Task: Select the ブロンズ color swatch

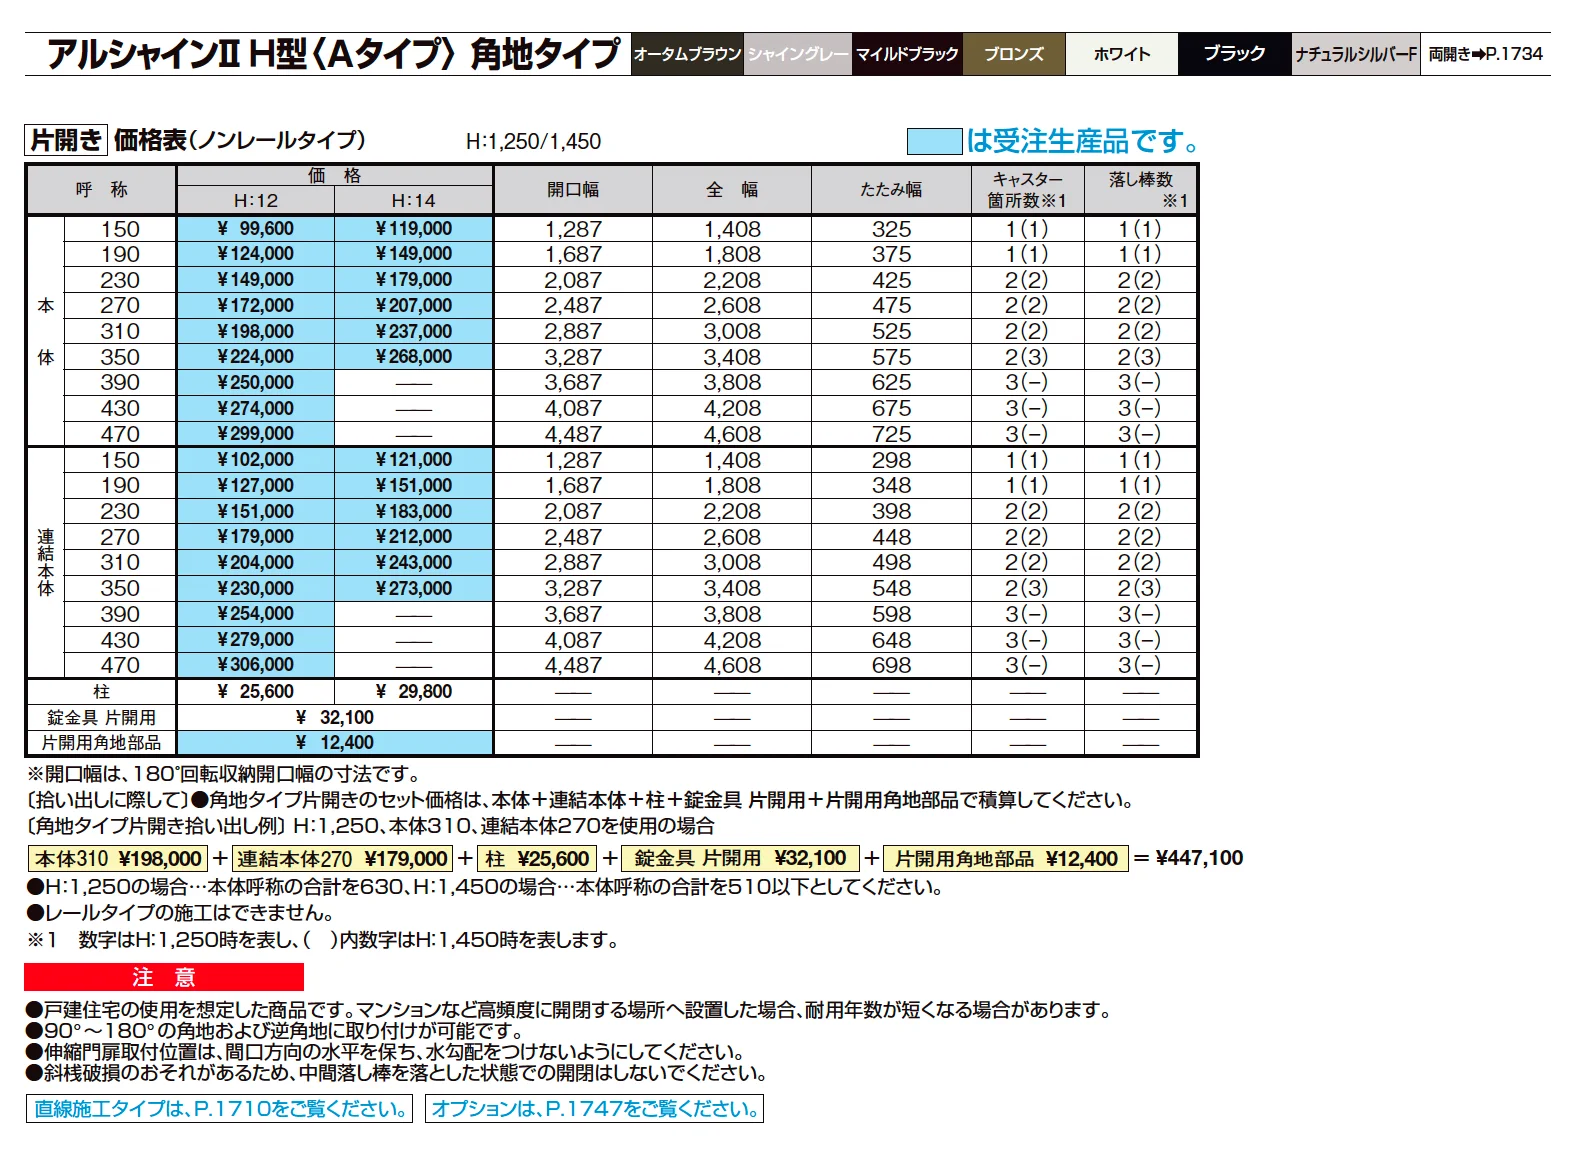Action: click(1014, 54)
